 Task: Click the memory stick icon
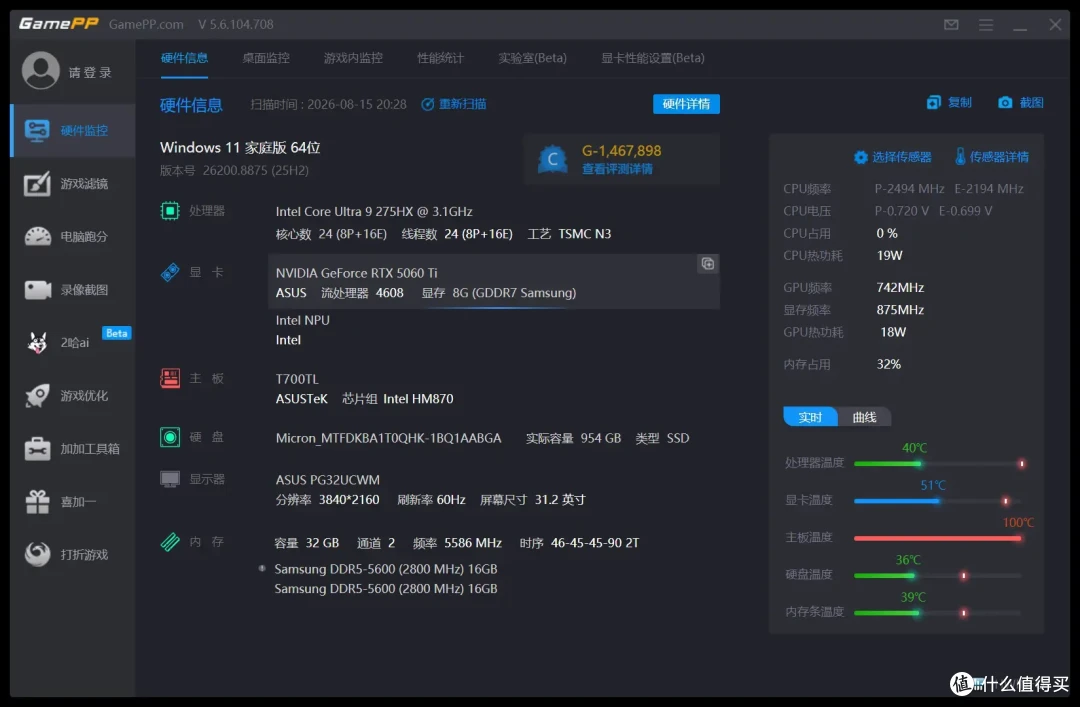coord(170,542)
